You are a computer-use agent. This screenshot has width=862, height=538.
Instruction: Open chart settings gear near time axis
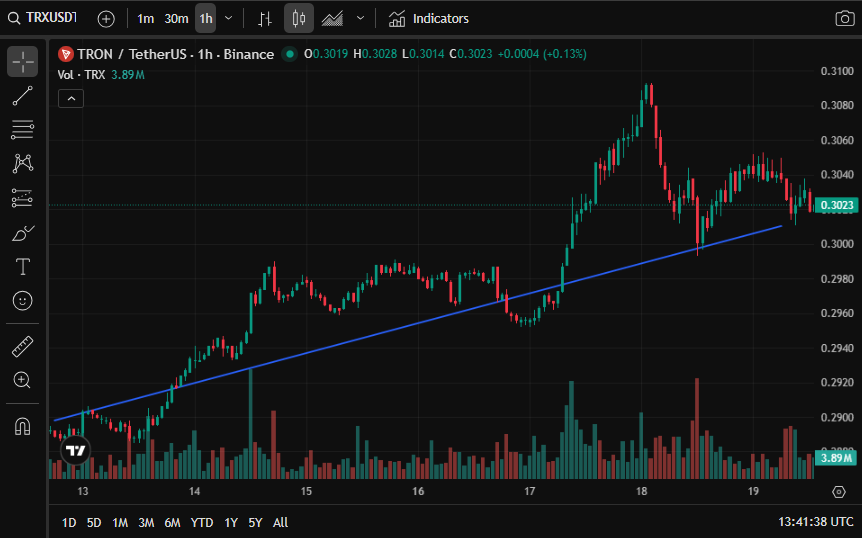(838, 492)
